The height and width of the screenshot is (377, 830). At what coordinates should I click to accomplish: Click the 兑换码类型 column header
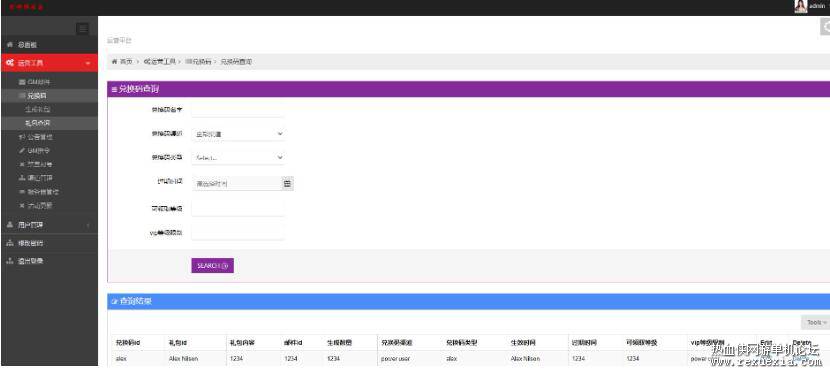[462, 343]
